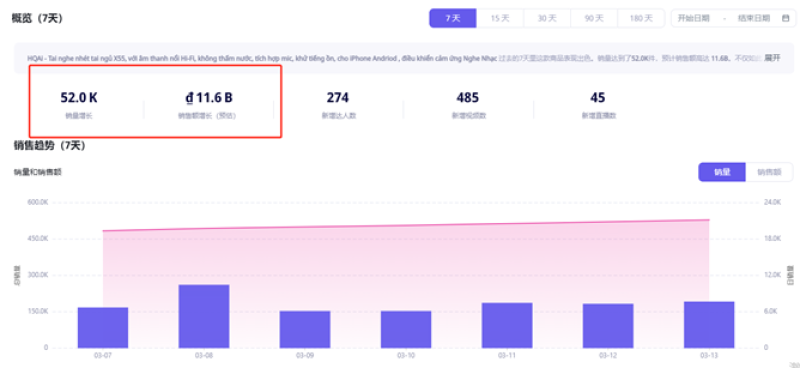The height and width of the screenshot is (368, 800).
Task: Click the 274 new creators value
Action: coord(338,97)
